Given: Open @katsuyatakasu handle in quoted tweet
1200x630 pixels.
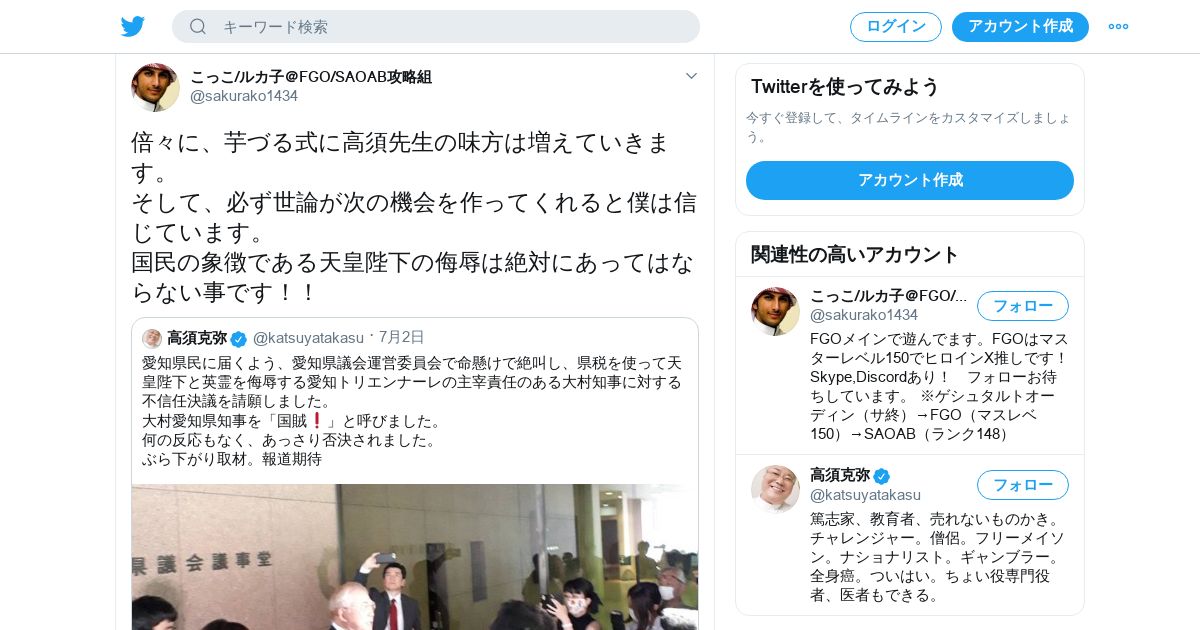Looking at the screenshot, I should click(308, 338).
